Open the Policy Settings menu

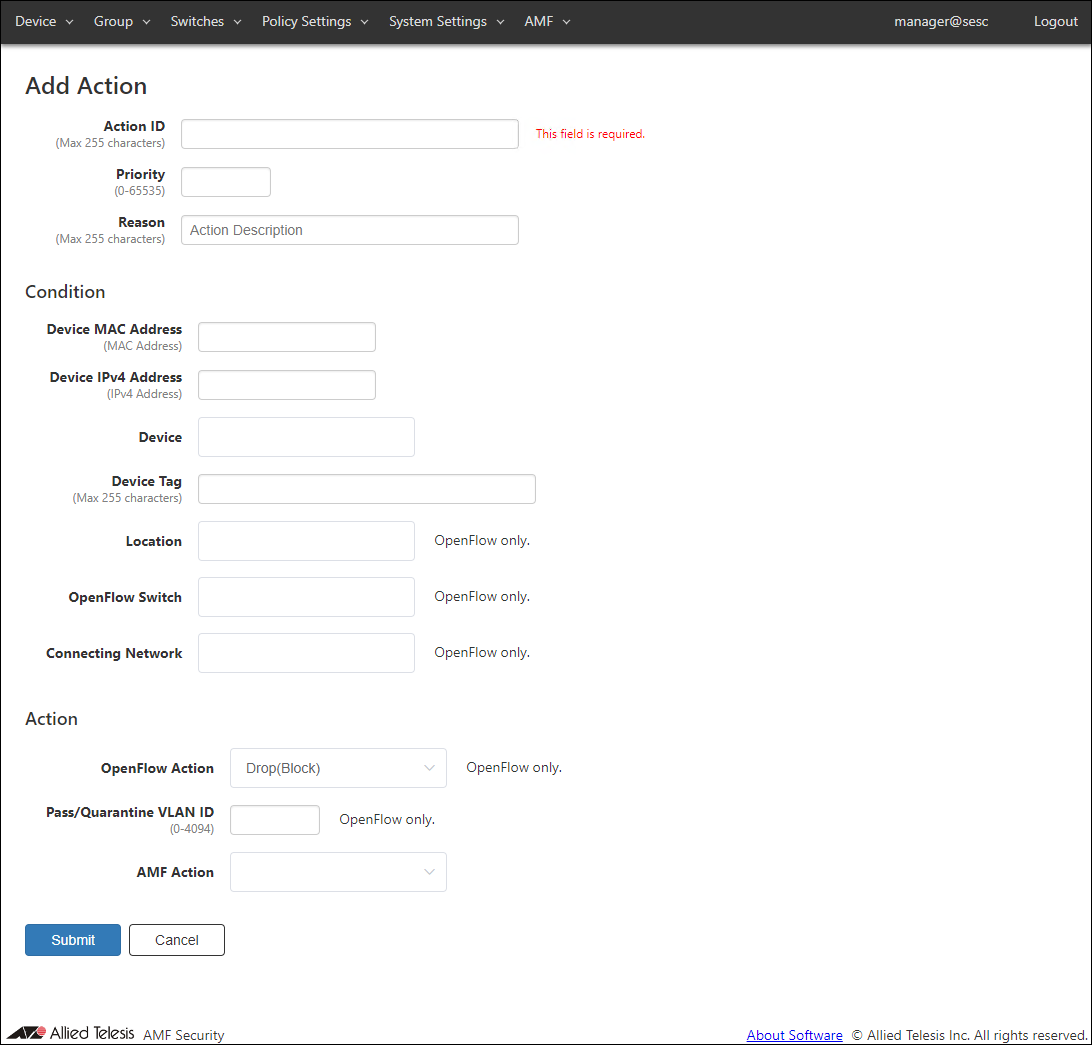click(315, 21)
